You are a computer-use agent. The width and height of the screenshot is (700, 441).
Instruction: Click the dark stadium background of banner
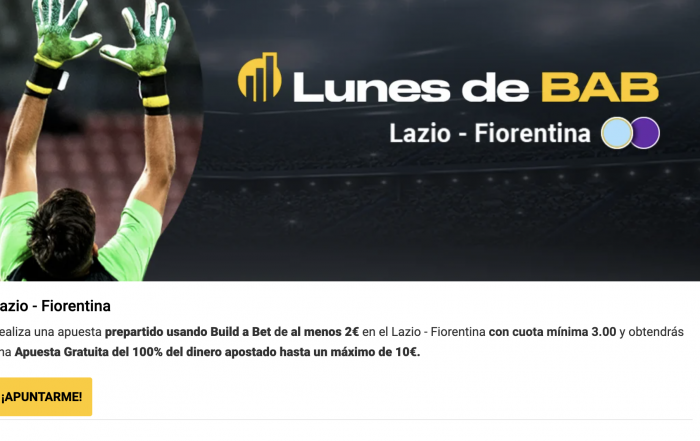446,214
